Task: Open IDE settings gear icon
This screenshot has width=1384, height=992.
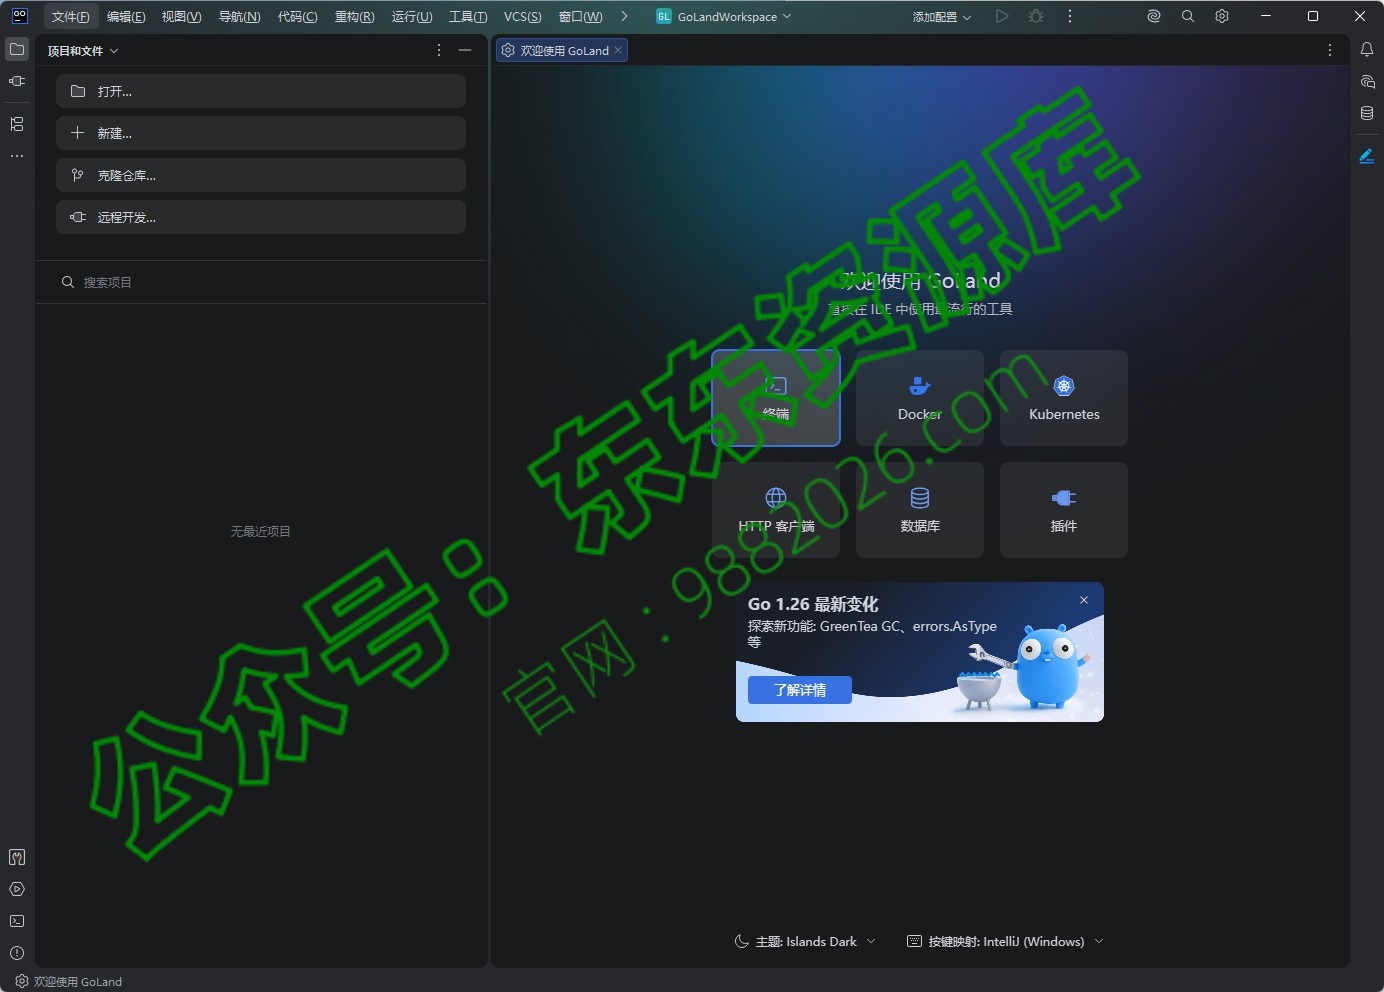Action: click(1222, 16)
